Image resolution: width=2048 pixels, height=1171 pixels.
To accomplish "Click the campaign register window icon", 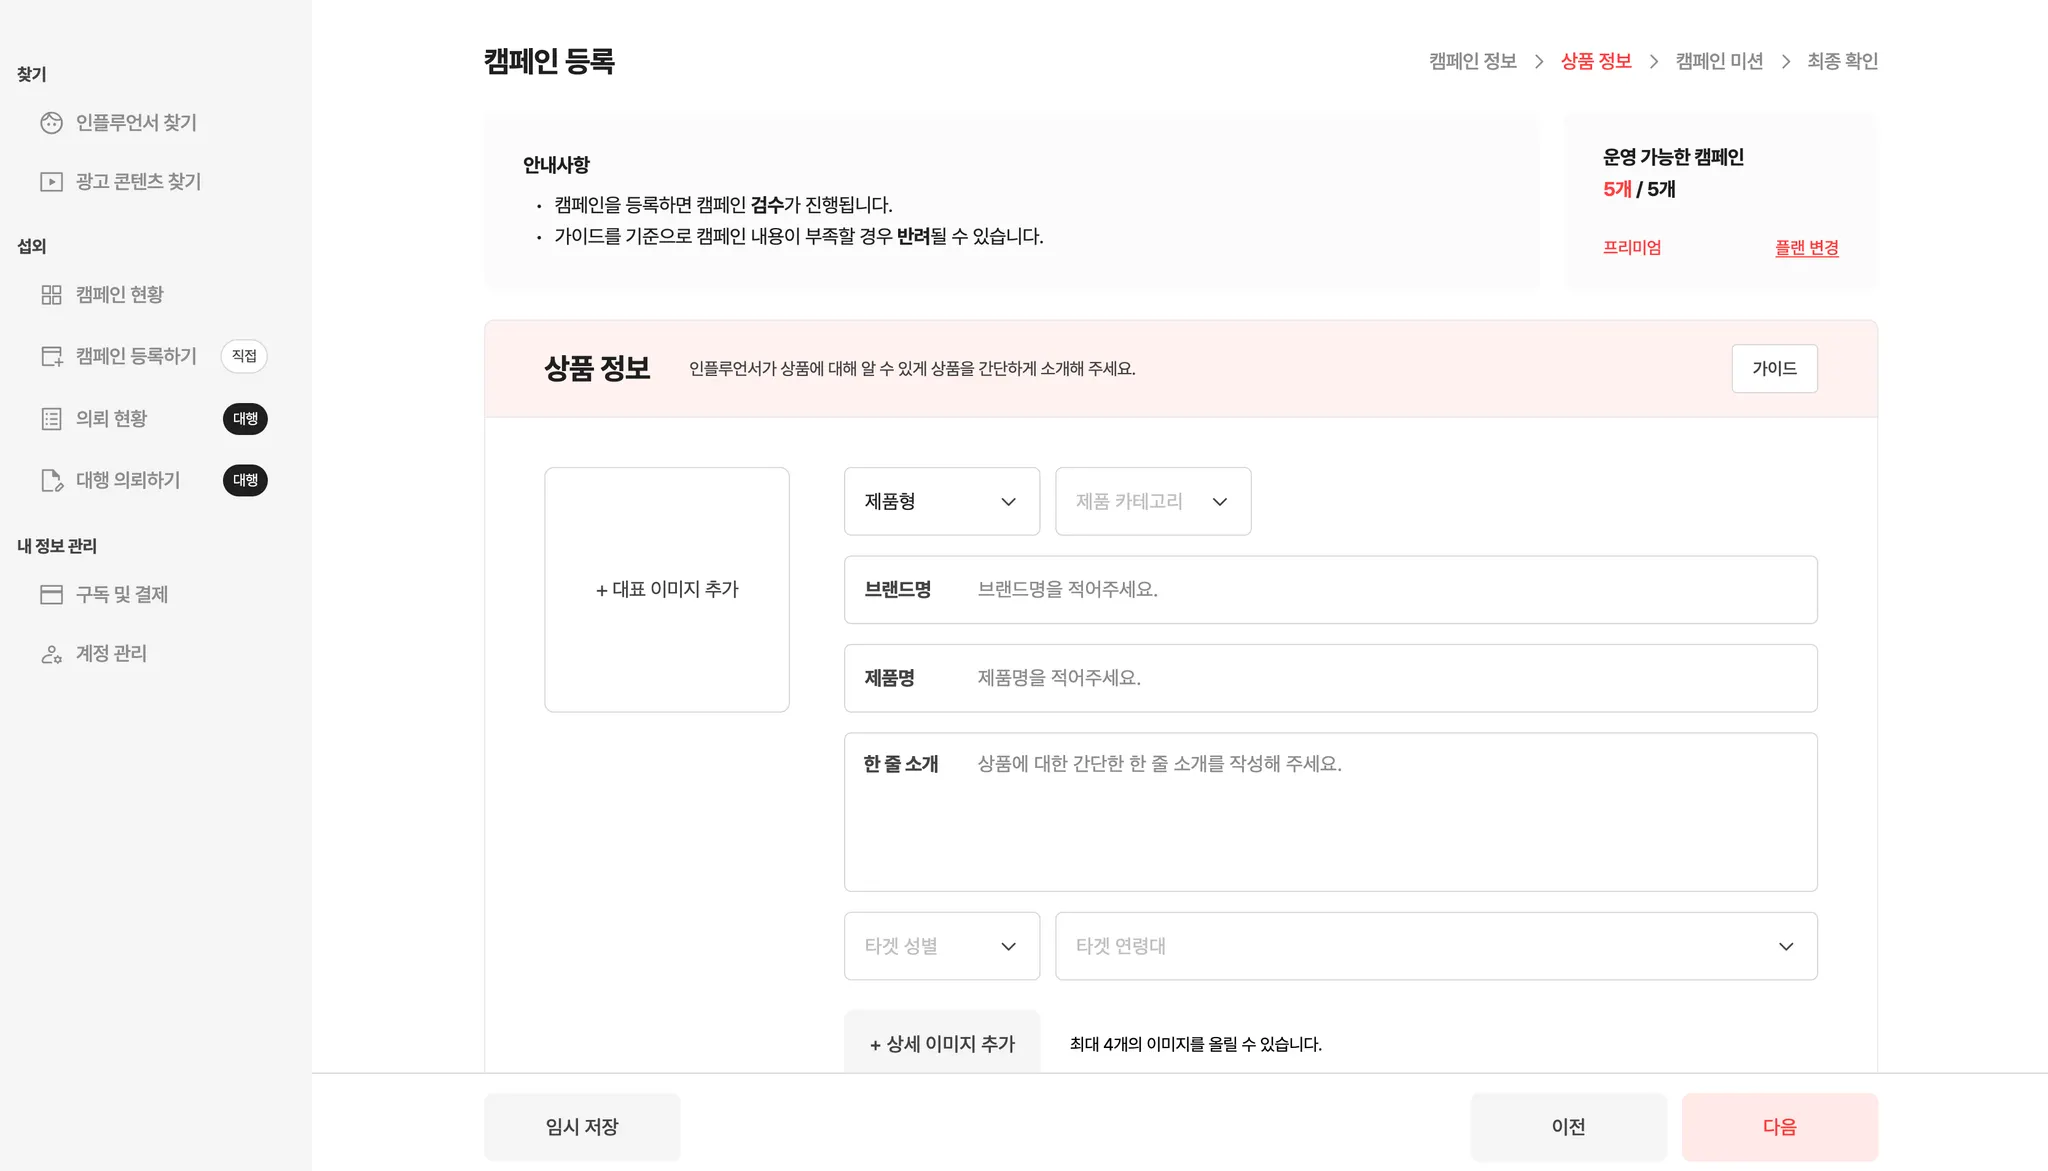I will 51,356.
